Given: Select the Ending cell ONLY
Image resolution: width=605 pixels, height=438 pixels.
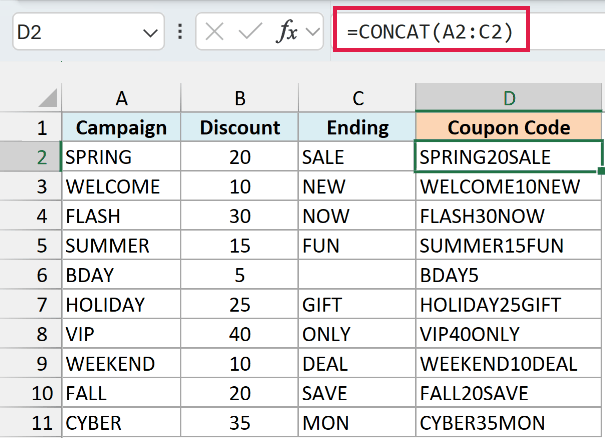Looking at the screenshot, I should [x=357, y=334].
